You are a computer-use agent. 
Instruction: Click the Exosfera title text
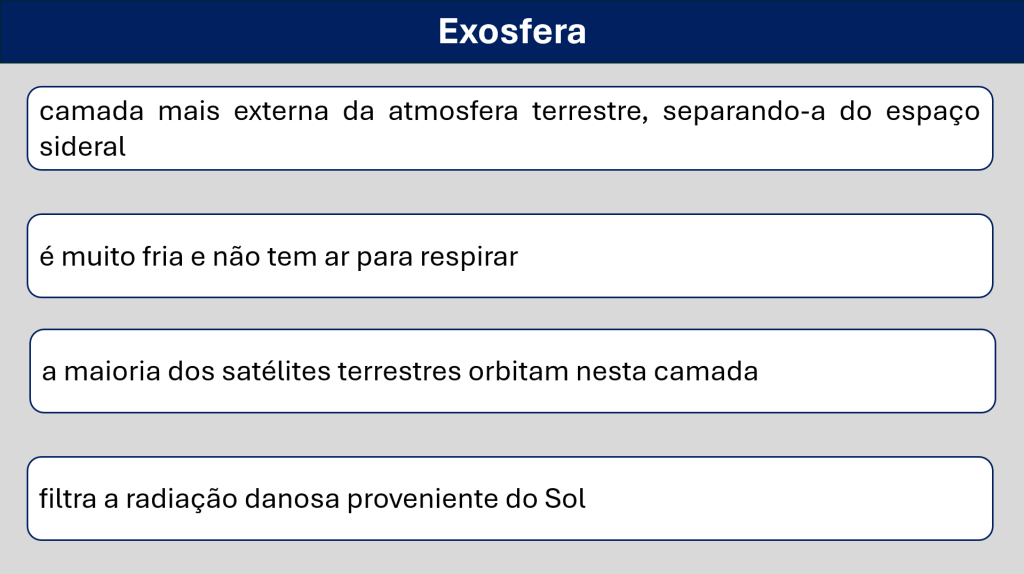pyautogui.click(x=511, y=32)
